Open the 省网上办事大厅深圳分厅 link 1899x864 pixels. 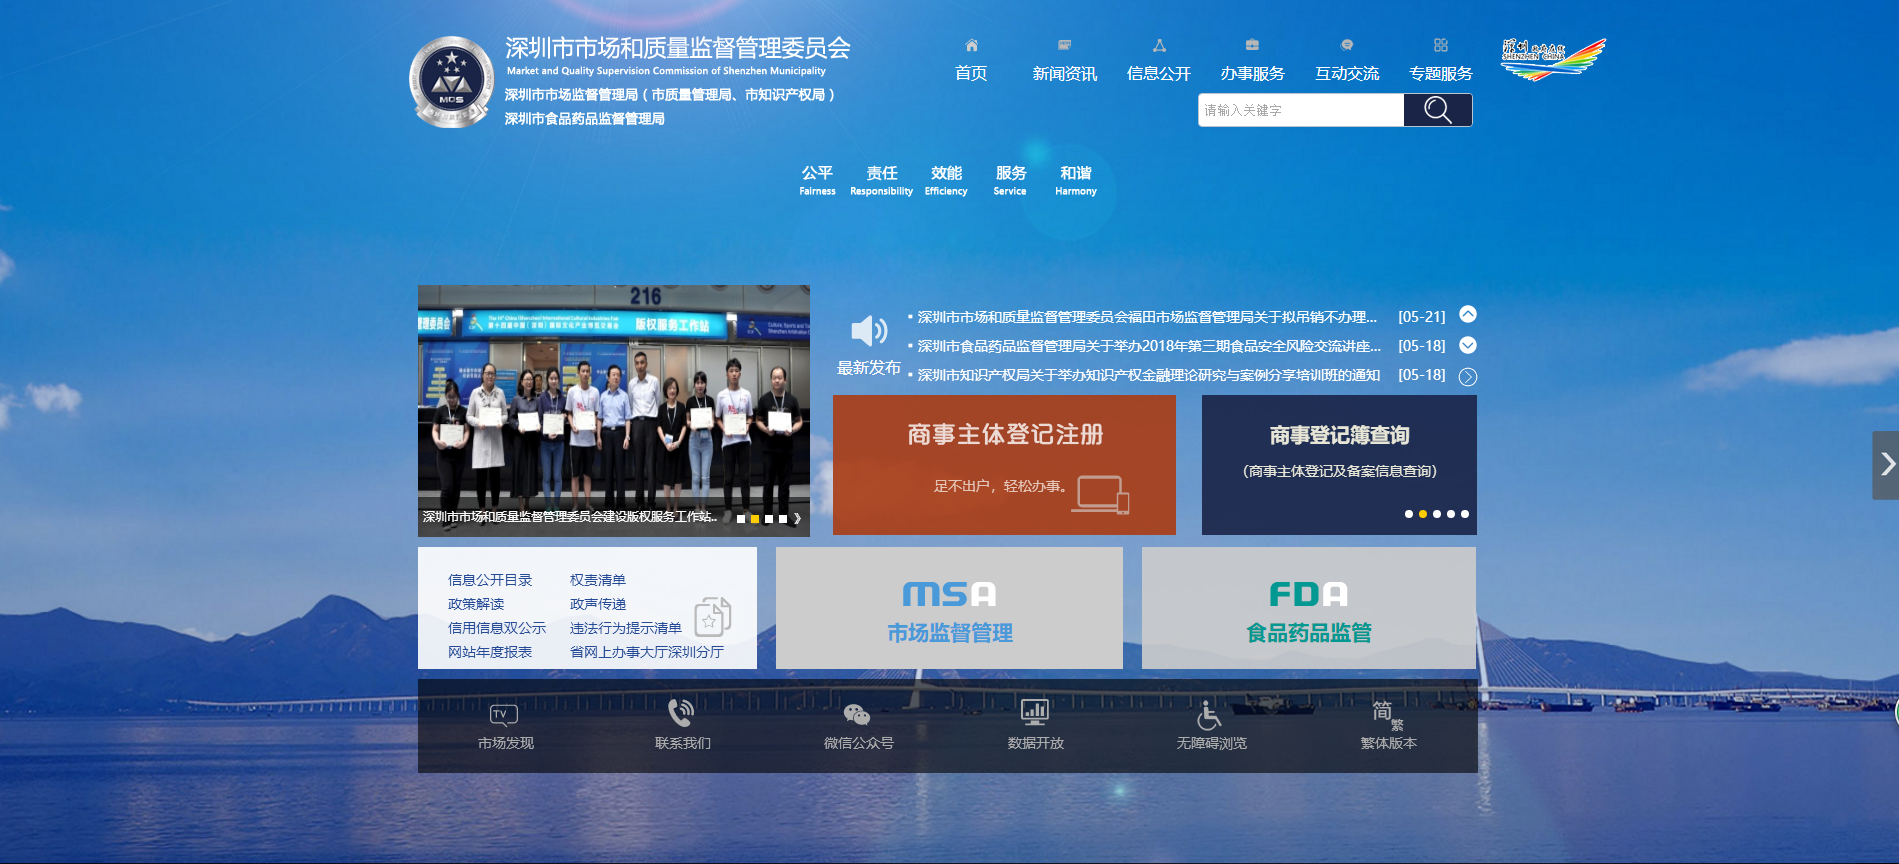tap(647, 652)
